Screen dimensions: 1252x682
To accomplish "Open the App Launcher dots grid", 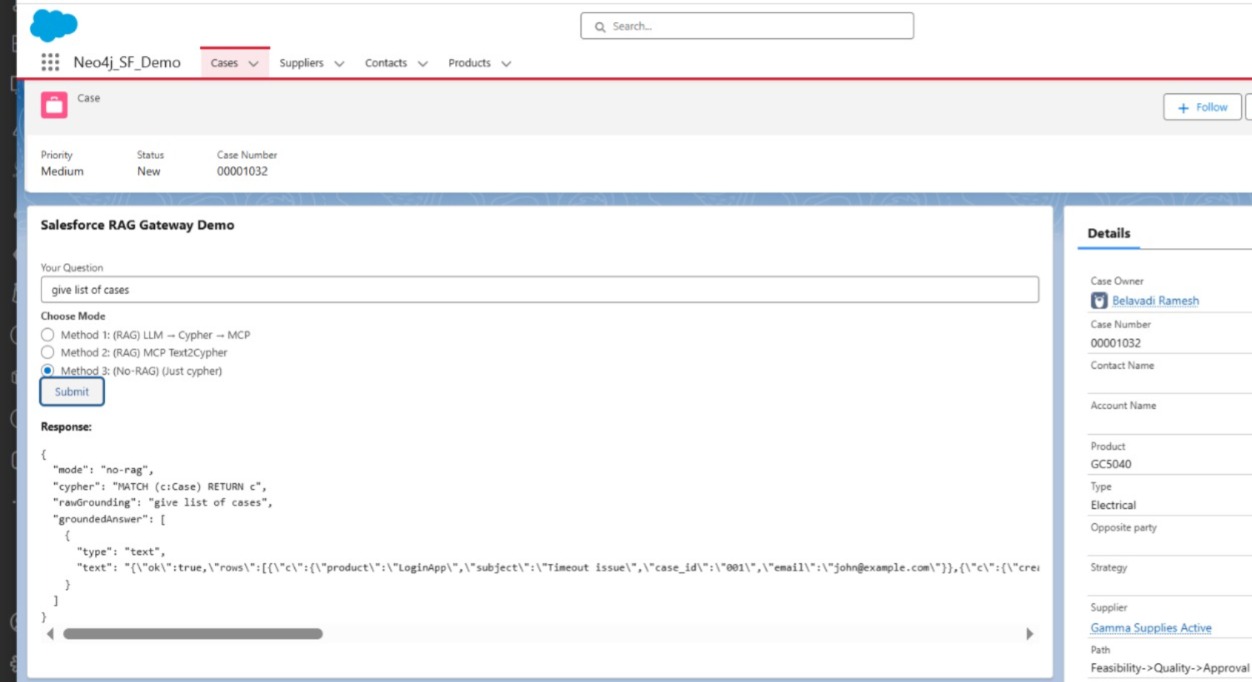I will tap(50, 63).
